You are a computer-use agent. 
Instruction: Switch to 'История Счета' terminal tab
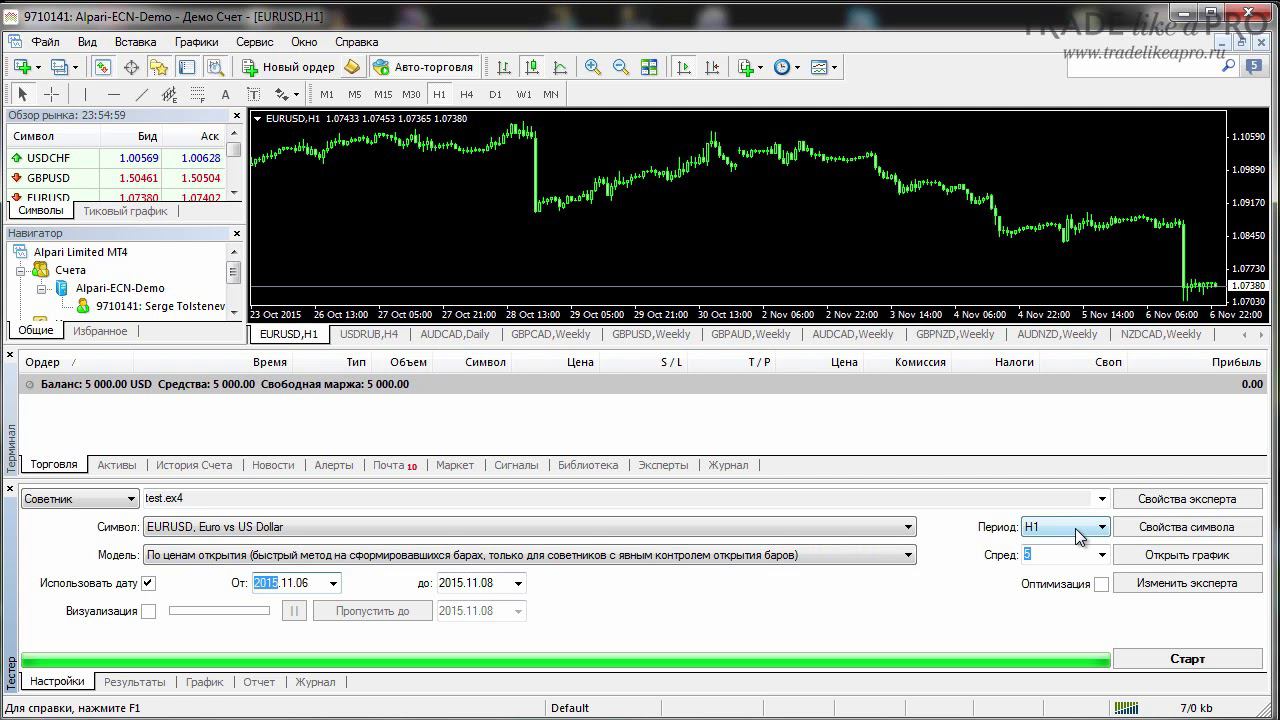point(194,465)
